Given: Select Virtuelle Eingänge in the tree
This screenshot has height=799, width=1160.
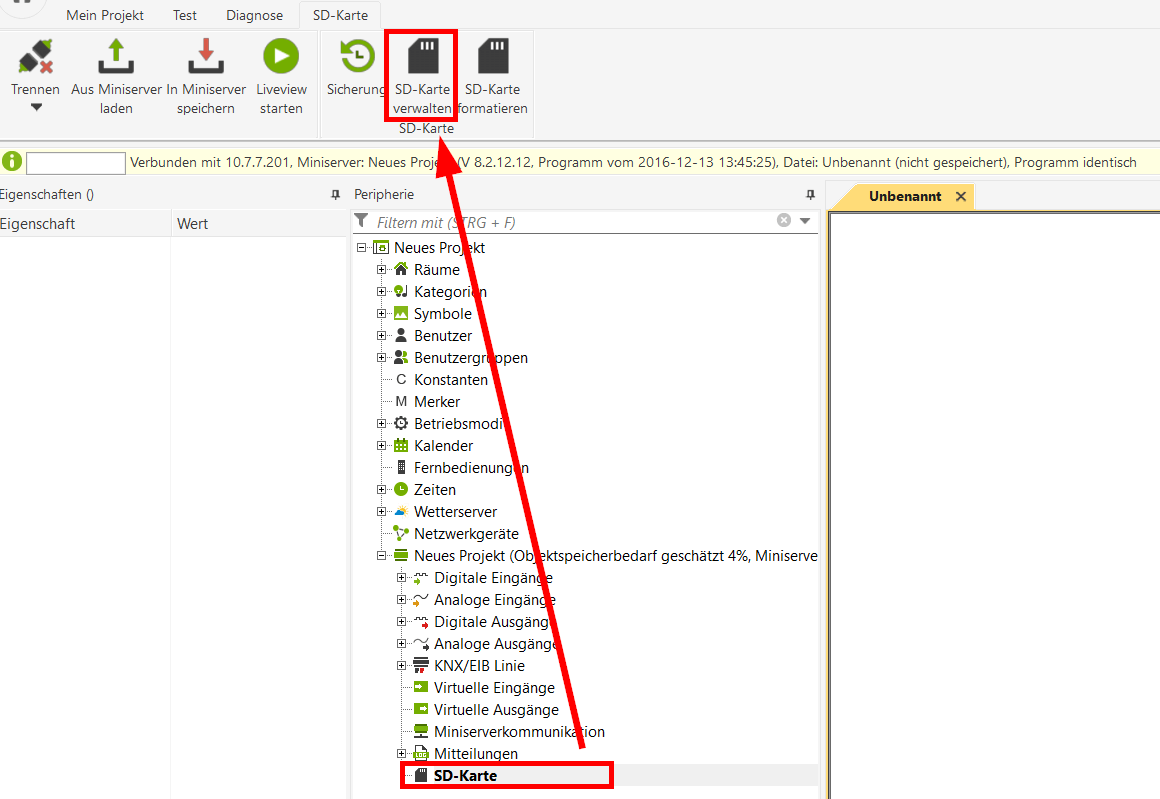Looking at the screenshot, I should [494, 688].
